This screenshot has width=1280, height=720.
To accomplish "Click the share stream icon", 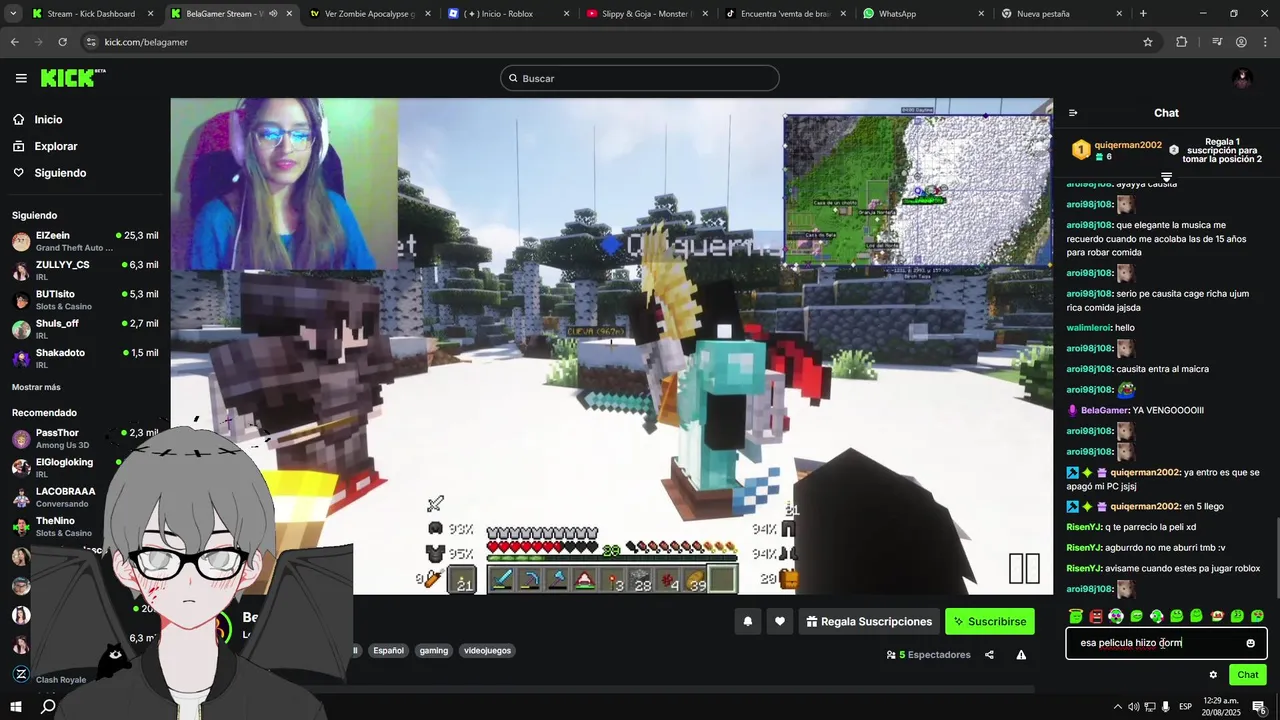I will (x=989, y=655).
